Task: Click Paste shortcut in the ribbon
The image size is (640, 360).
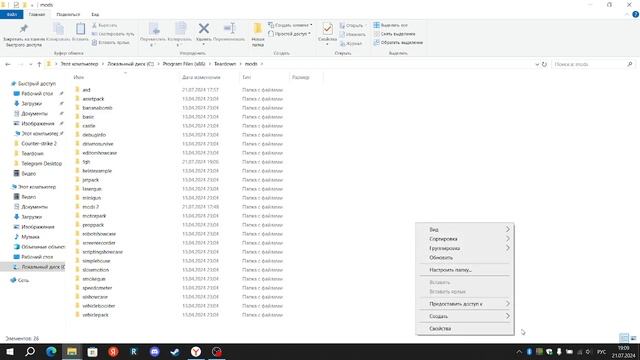Action: click(111, 42)
